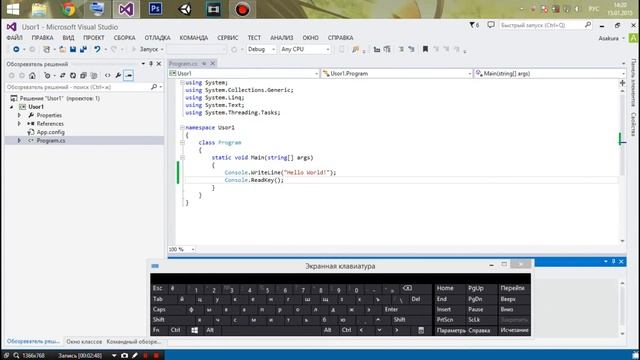This screenshot has height=360, width=640.
Task: Select App.config in Solution Explorer
Action: tap(51, 132)
